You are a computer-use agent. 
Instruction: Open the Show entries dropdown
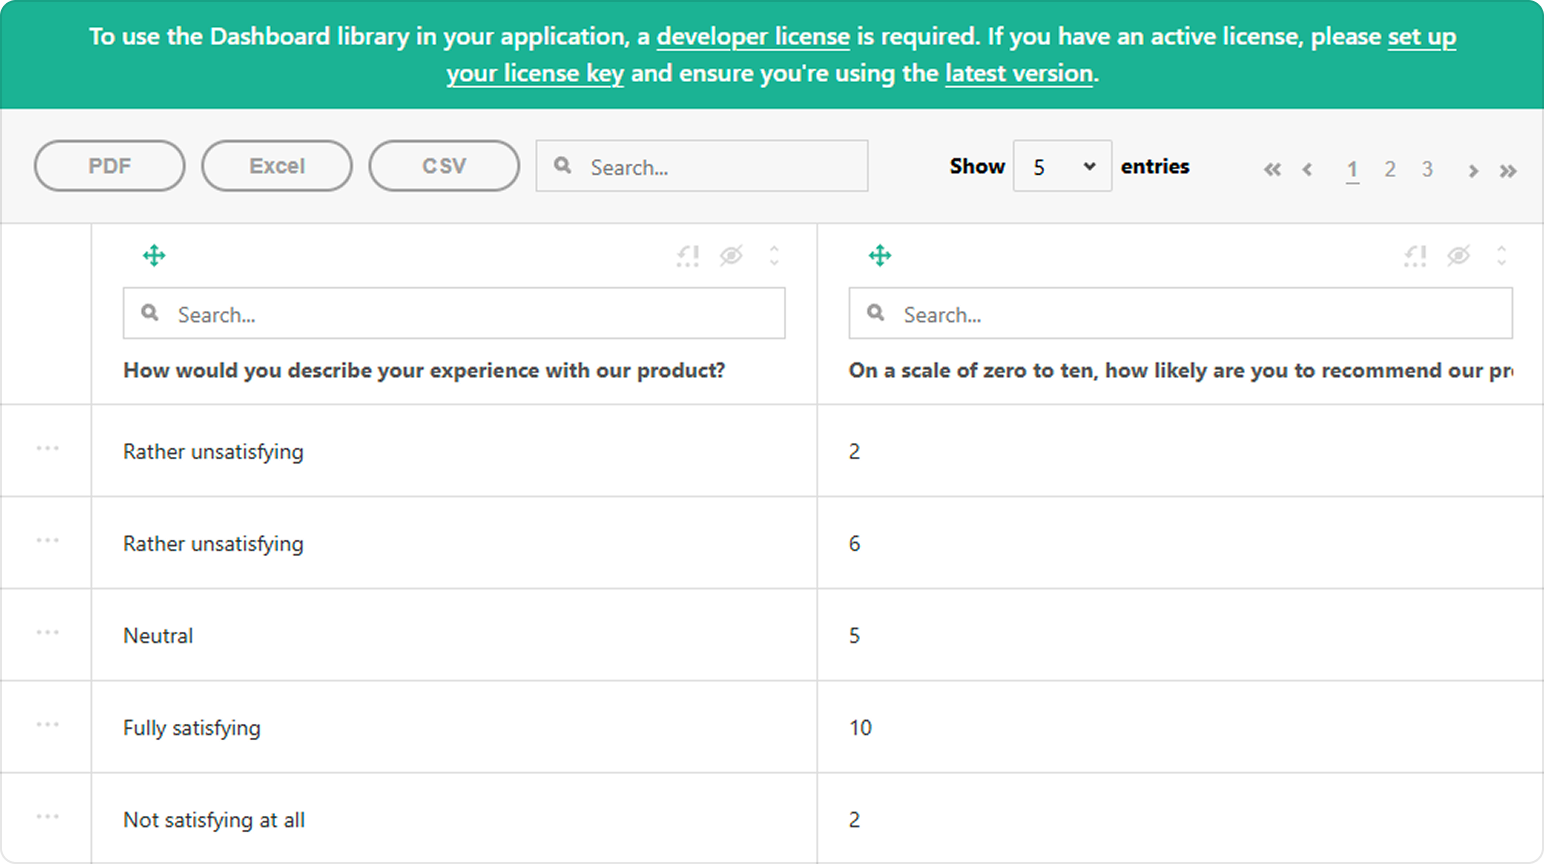pos(1062,166)
